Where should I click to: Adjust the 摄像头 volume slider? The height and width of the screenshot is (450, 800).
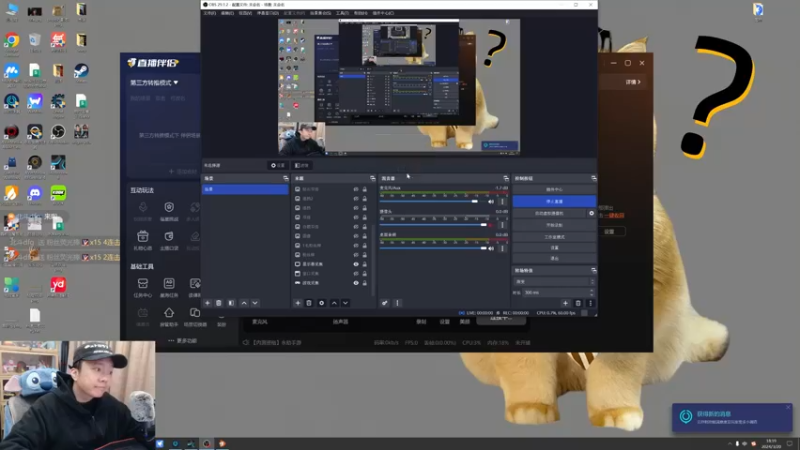[x=432, y=225]
